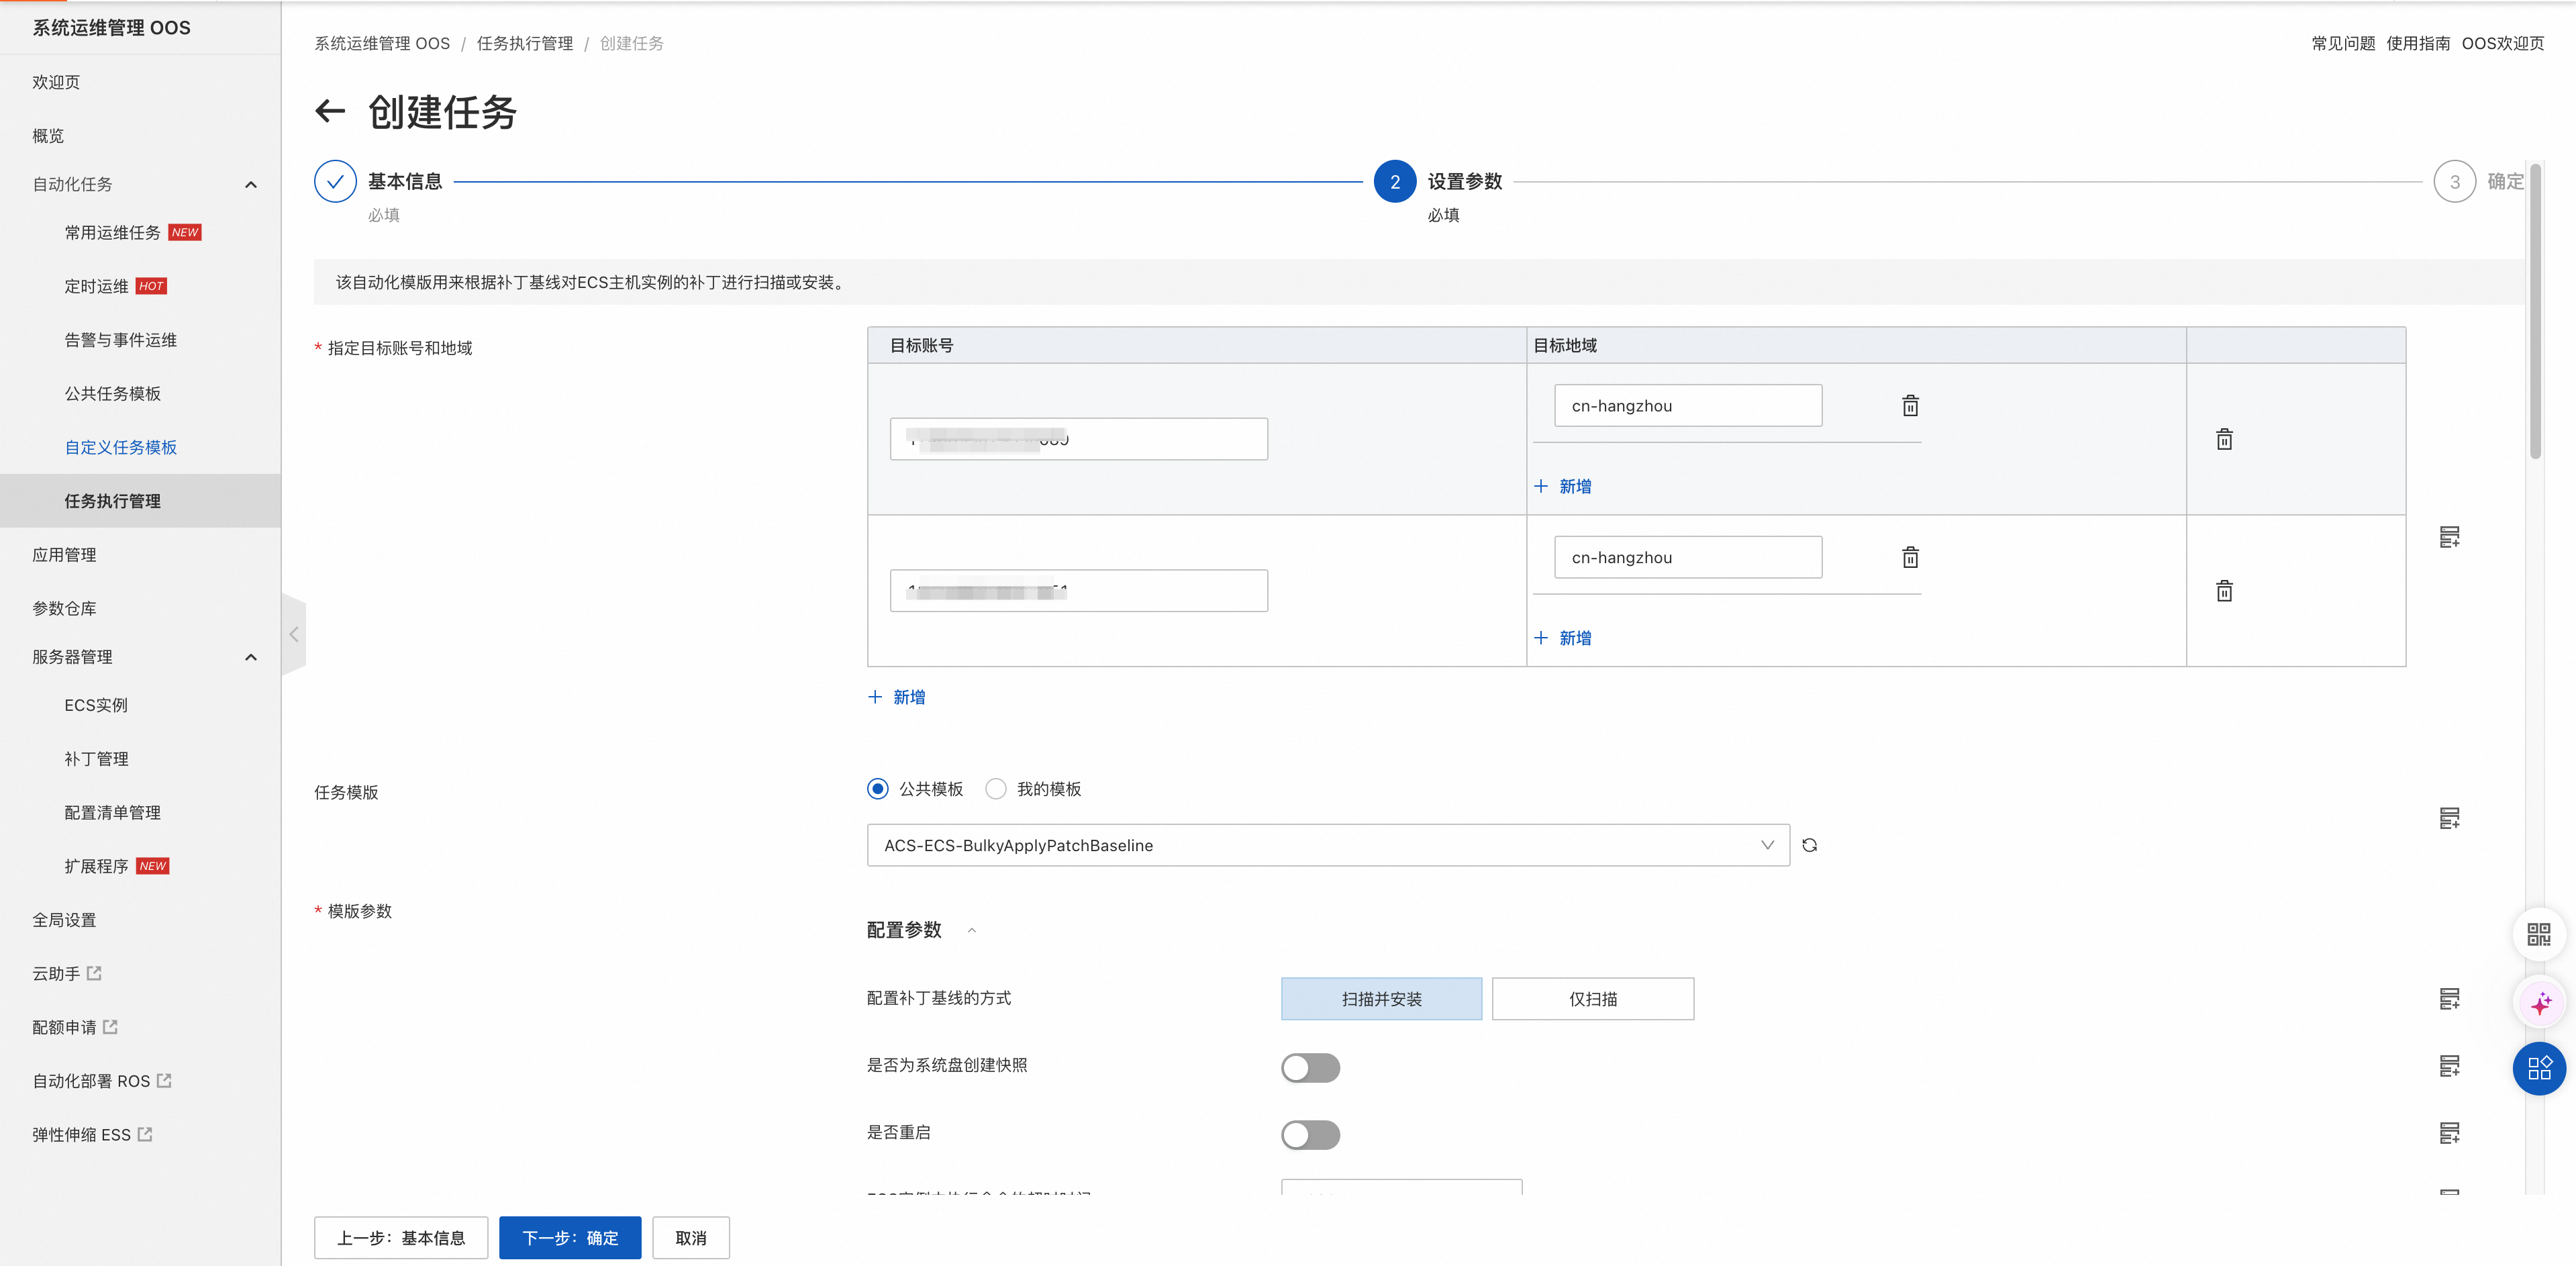Click parameter-store icon beside 任务模版
This screenshot has height=1266, width=2576.
pyautogui.click(x=2449, y=818)
